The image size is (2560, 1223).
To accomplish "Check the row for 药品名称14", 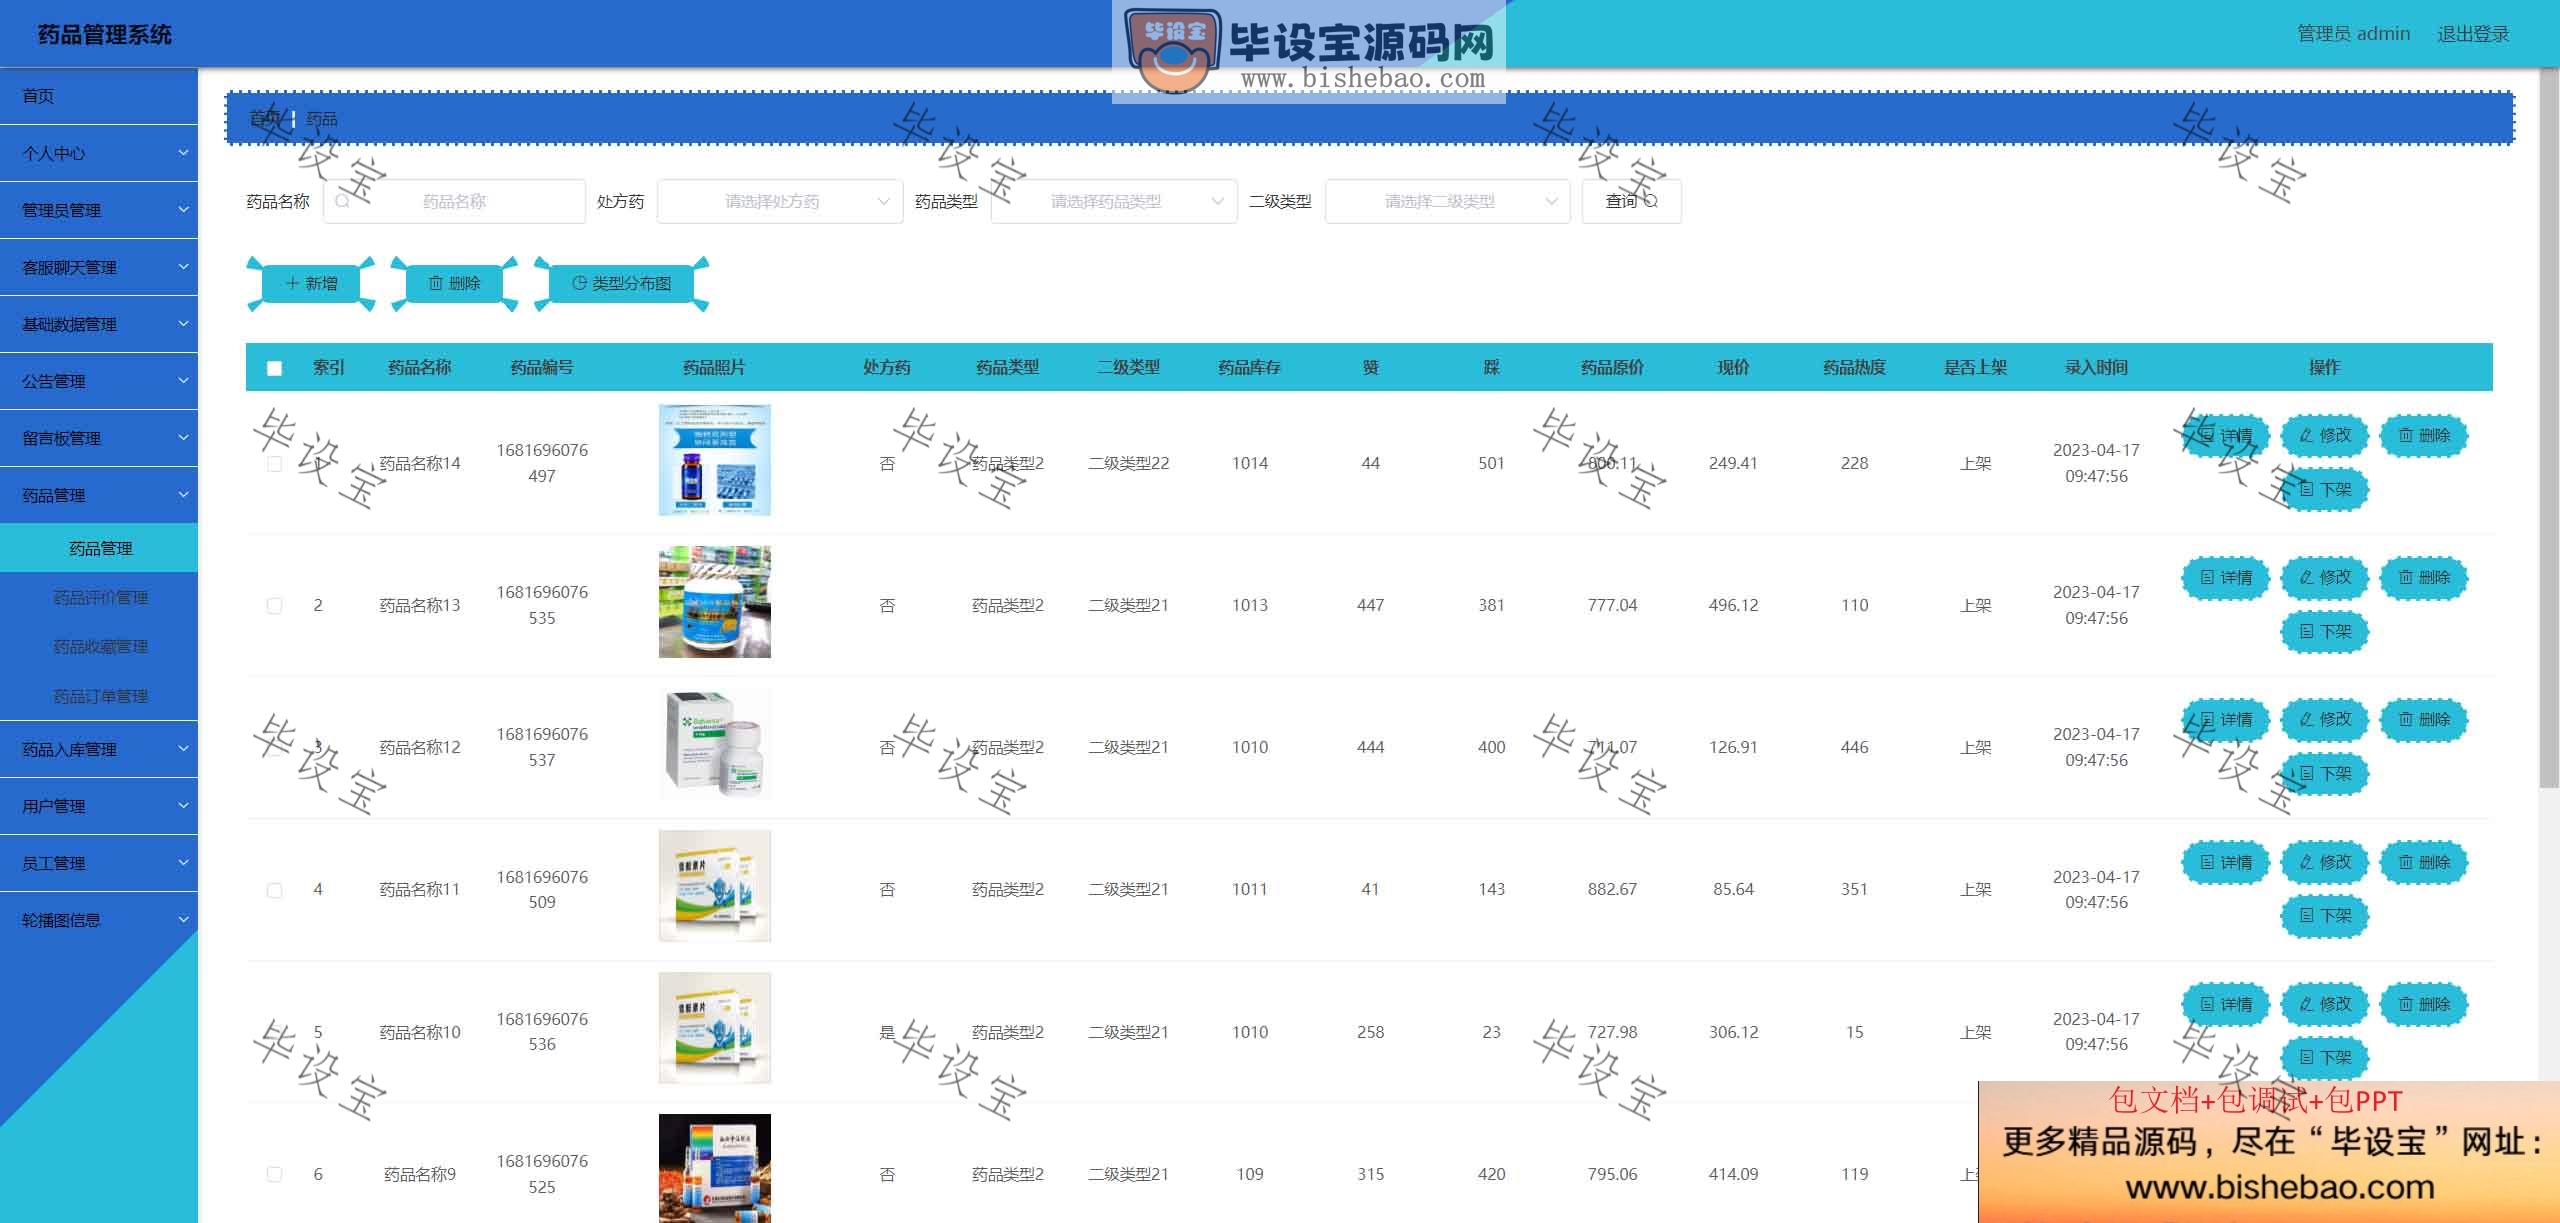I will tap(274, 464).
